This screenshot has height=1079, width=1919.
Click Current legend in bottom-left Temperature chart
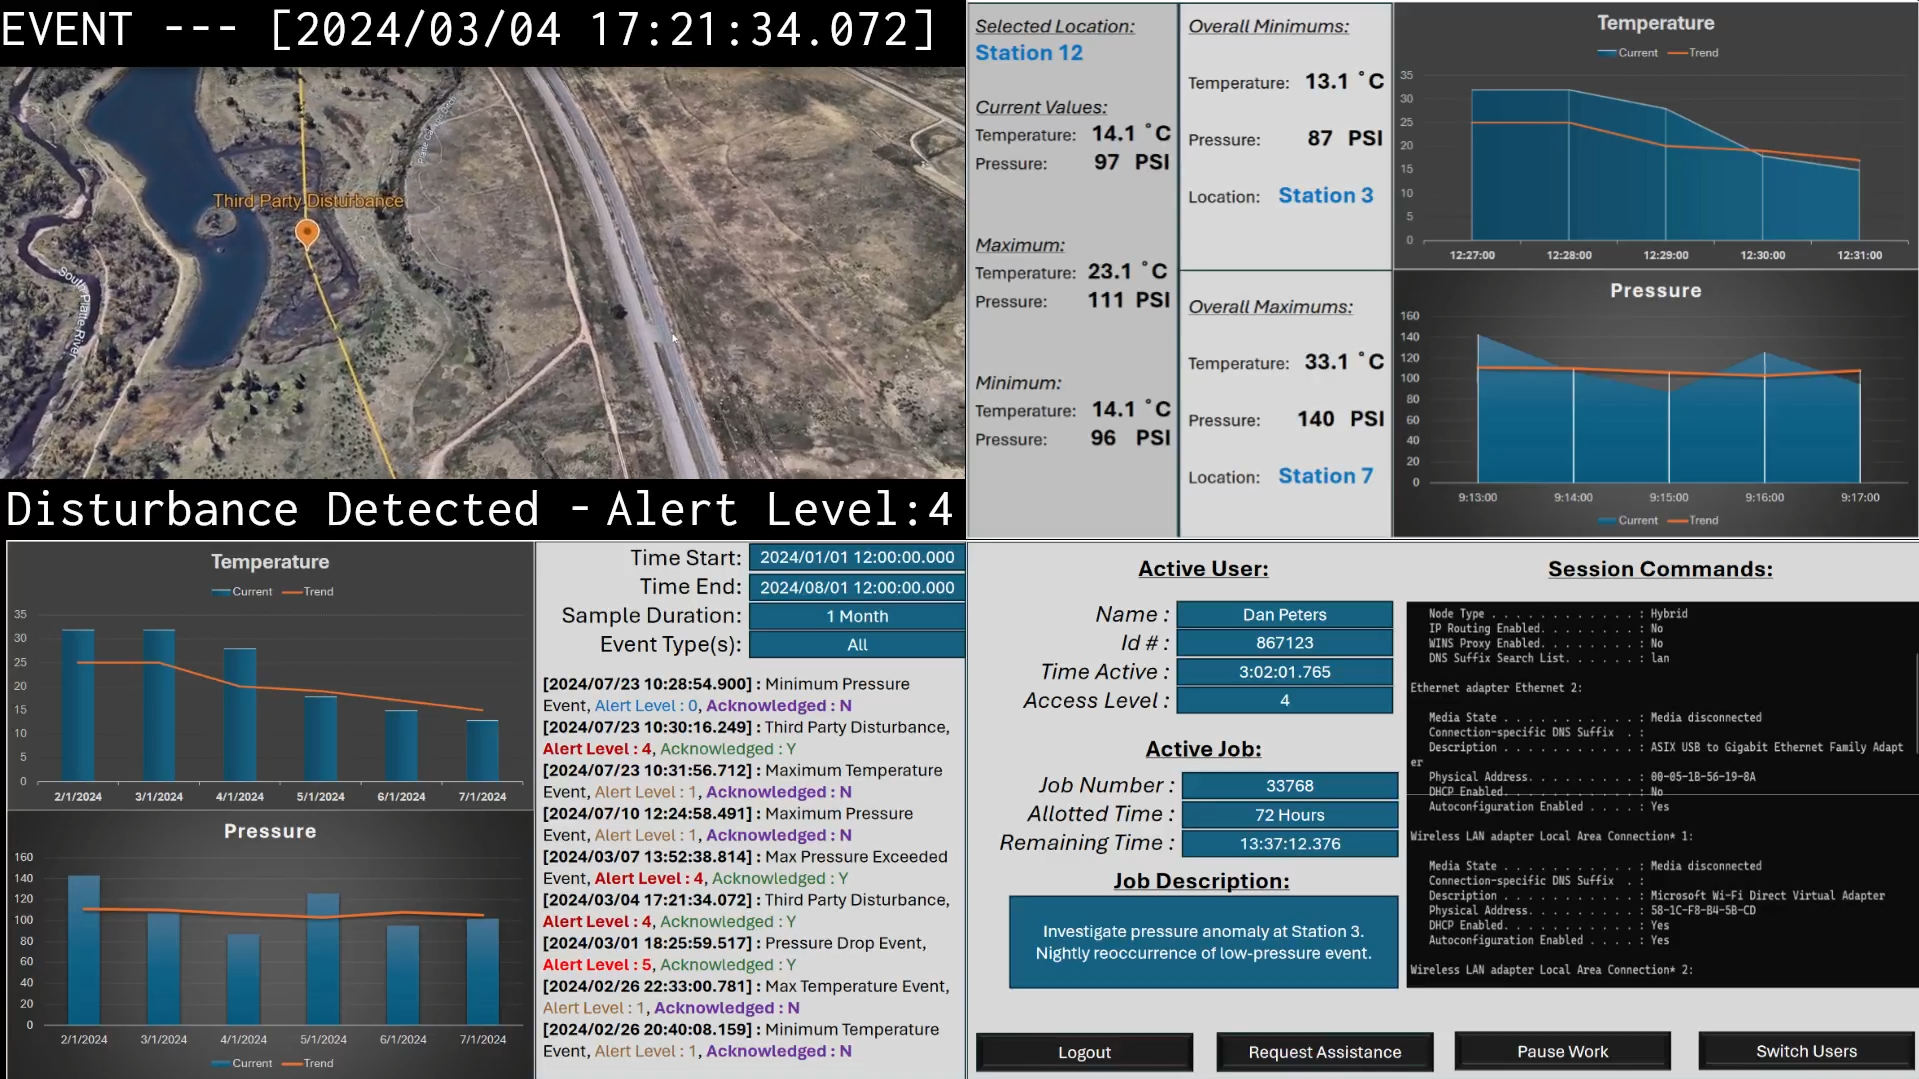tap(242, 592)
